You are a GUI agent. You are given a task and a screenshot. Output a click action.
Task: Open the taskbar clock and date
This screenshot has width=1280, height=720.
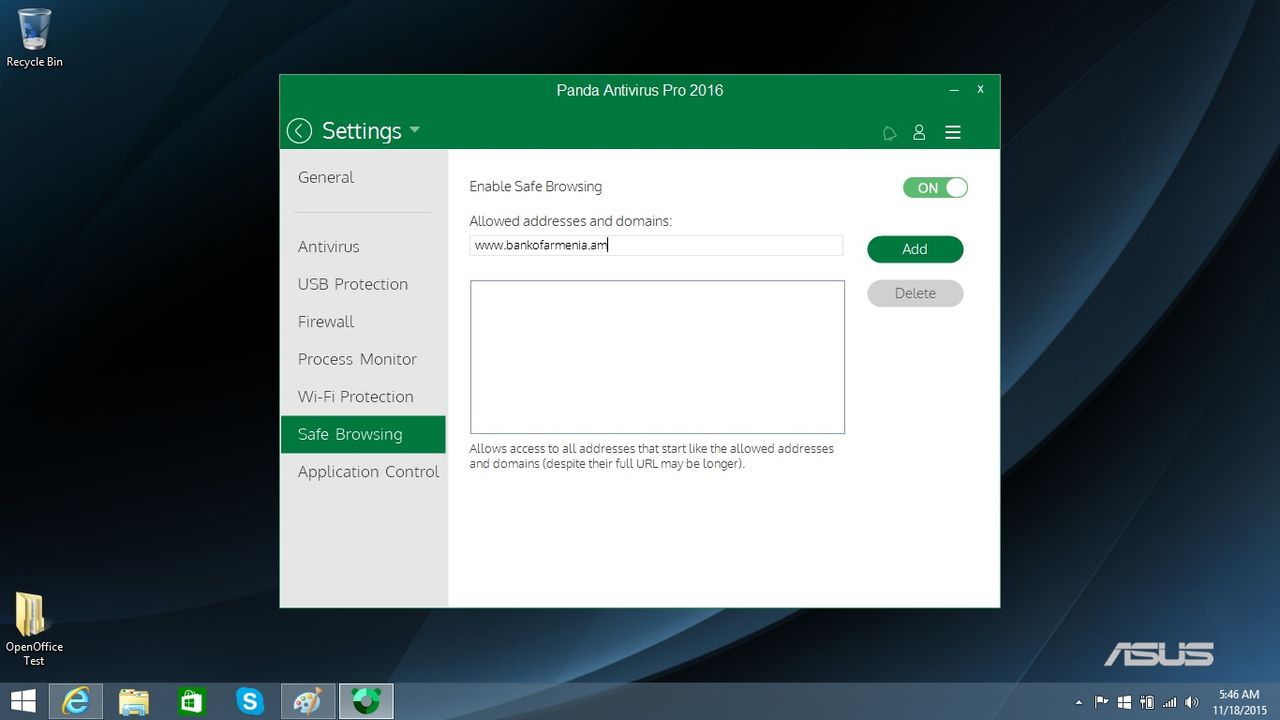[1239, 702]
